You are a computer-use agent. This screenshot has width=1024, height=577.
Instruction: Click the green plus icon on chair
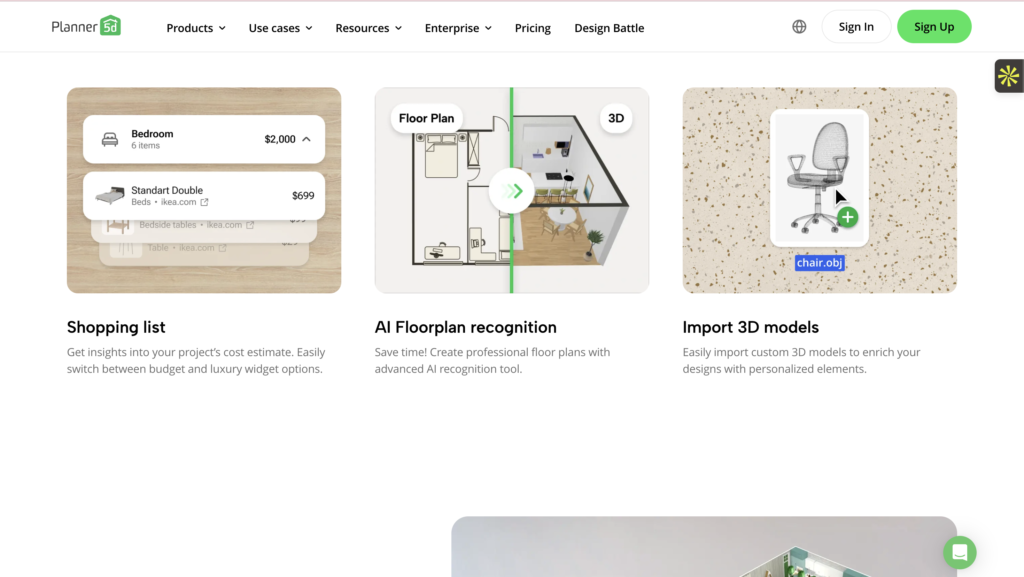848,217
